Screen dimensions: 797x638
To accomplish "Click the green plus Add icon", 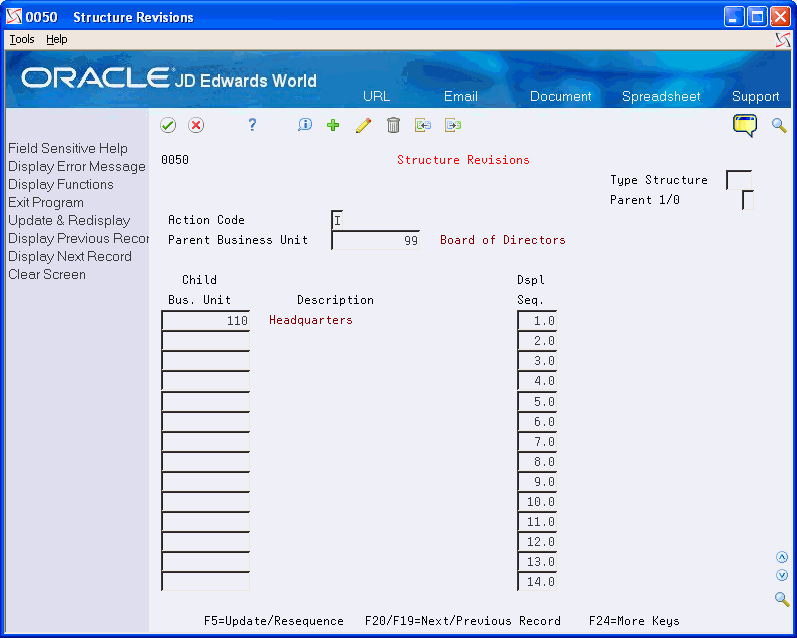I will 333,125.
